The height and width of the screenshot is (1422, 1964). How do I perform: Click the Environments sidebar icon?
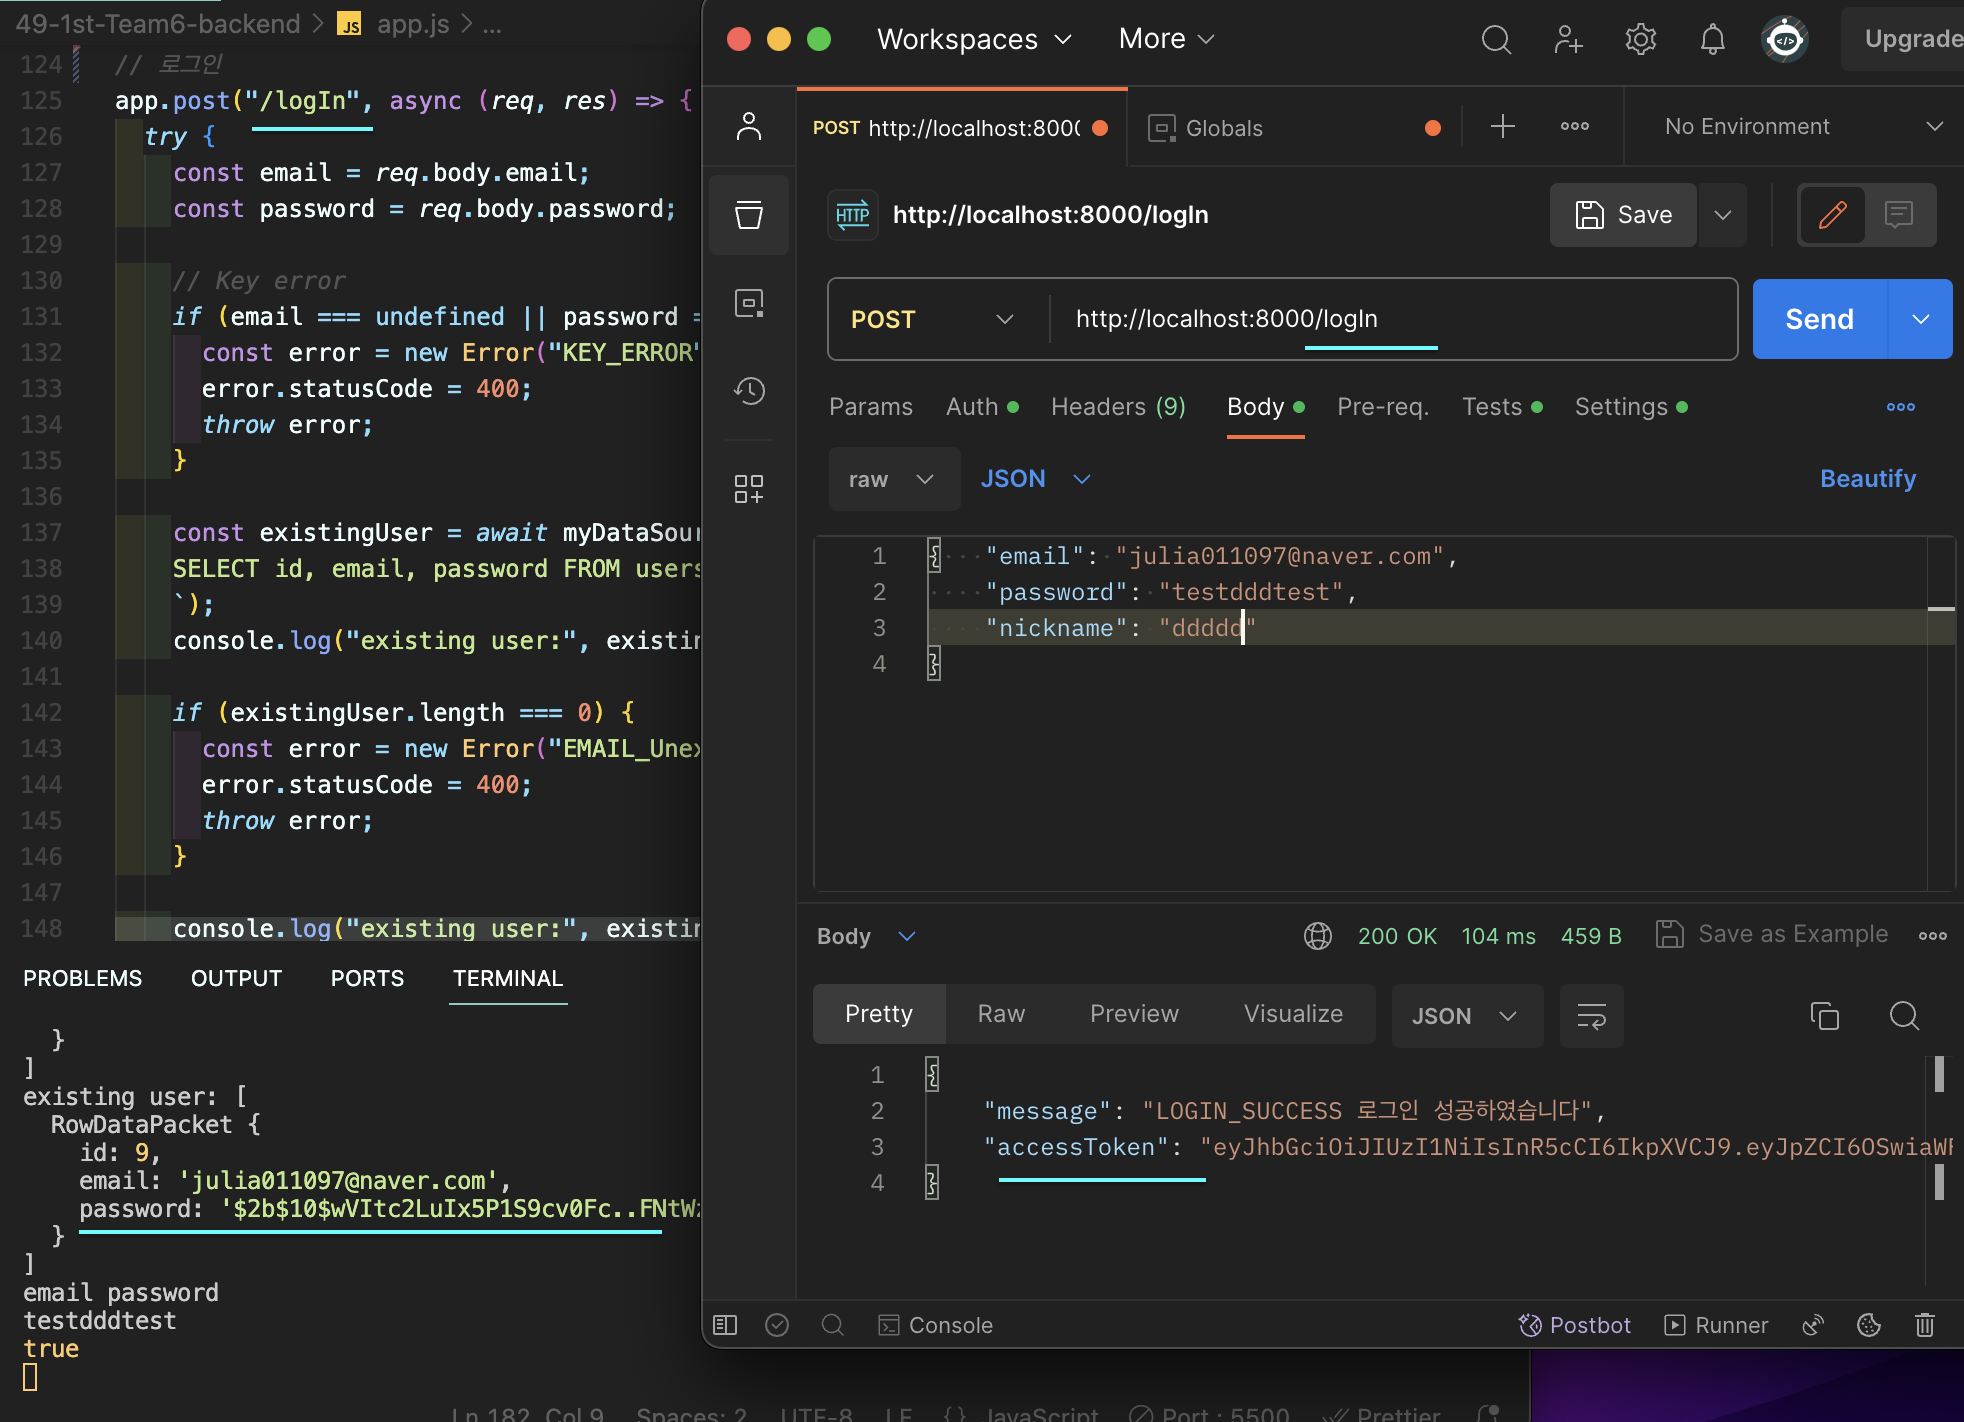click(x=749, y=303)
